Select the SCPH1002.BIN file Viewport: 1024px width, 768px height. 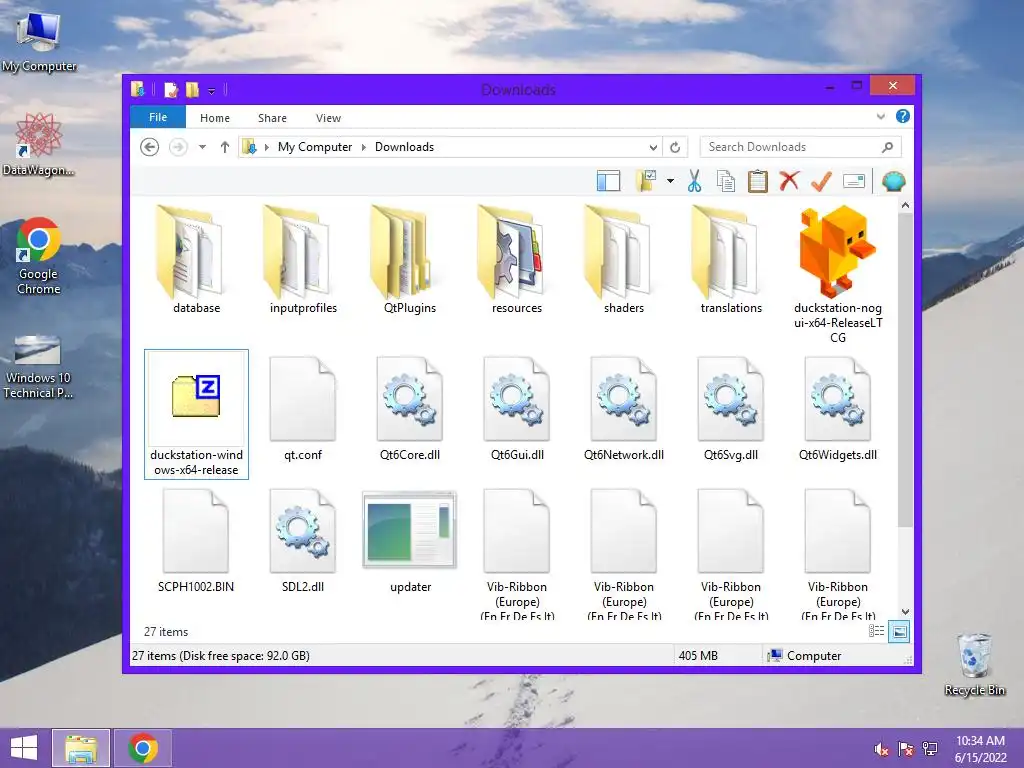click(196, 541)
